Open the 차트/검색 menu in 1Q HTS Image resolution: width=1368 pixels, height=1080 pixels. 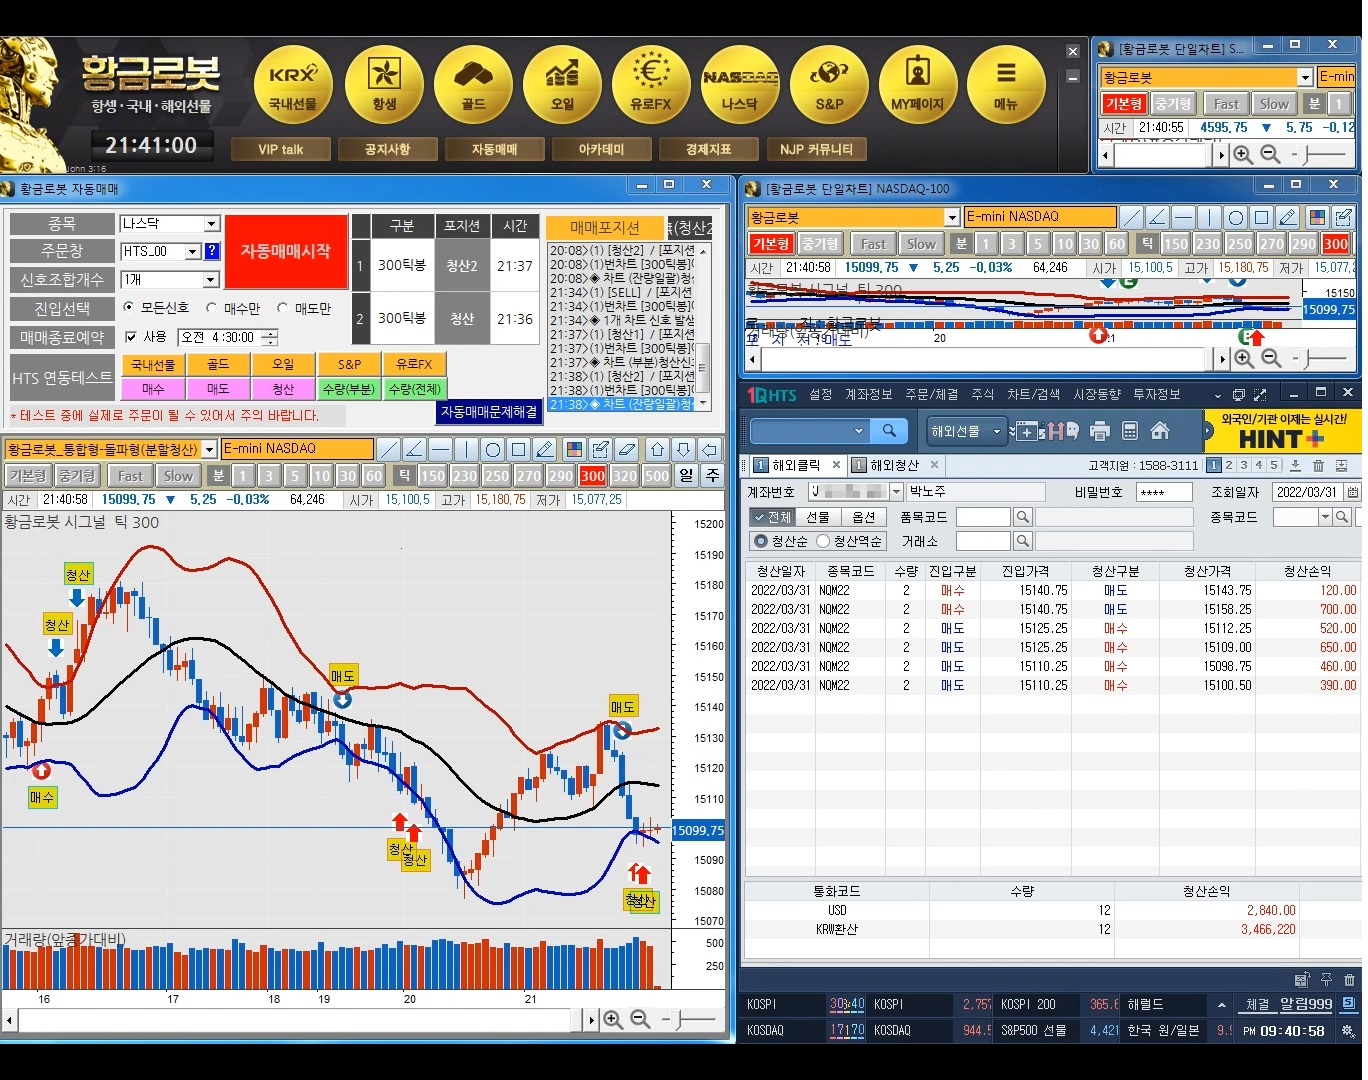pos(1034,395)
